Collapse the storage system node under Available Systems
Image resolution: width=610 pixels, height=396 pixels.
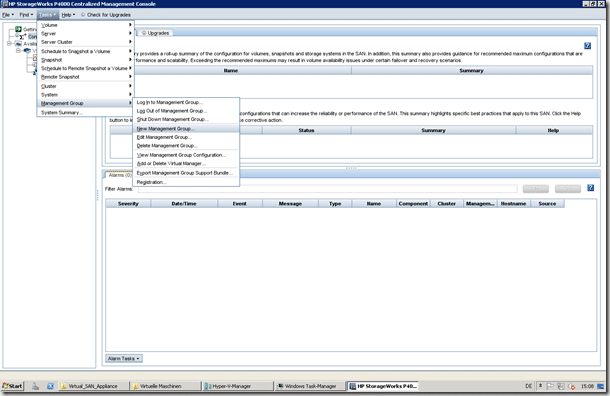tap(18, 51)
